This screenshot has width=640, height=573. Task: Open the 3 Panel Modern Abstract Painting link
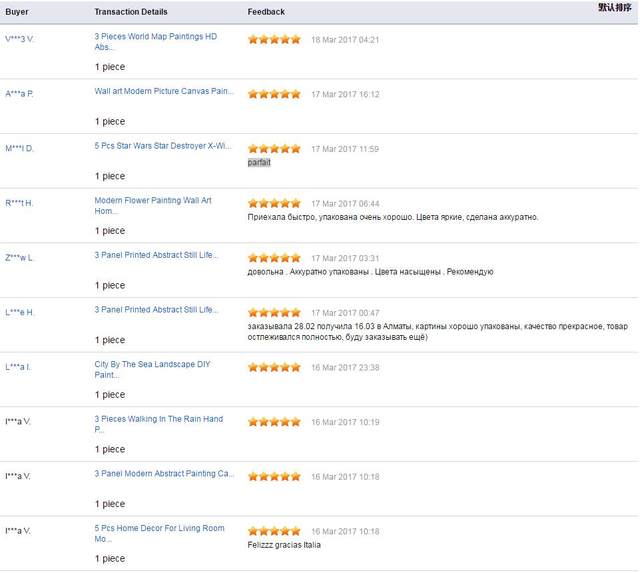tap(164, 473)
